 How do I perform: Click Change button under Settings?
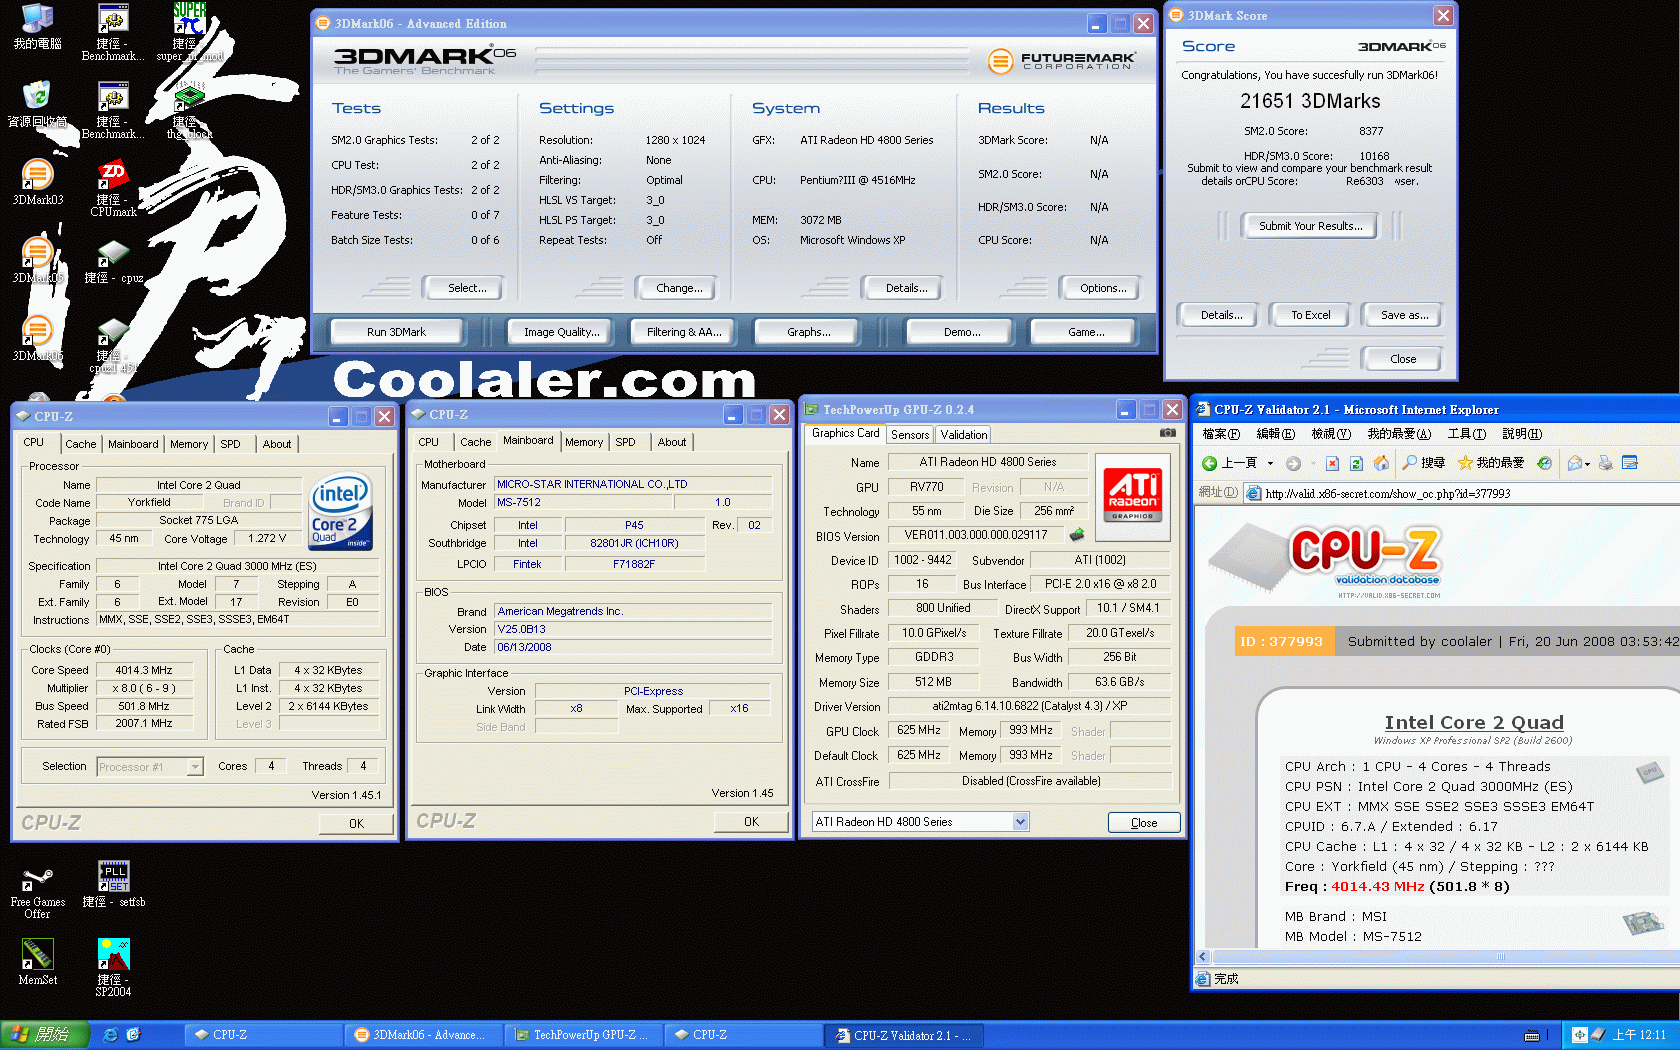678,288
